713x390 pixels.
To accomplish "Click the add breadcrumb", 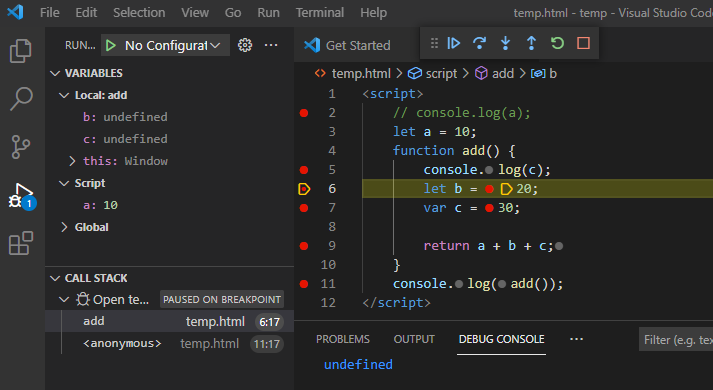I will point(494,74).
